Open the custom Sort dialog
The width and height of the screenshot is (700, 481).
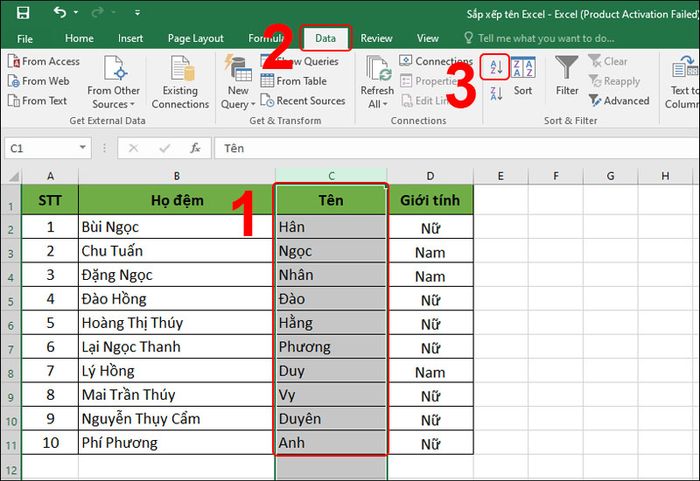[x=523, y=77]
